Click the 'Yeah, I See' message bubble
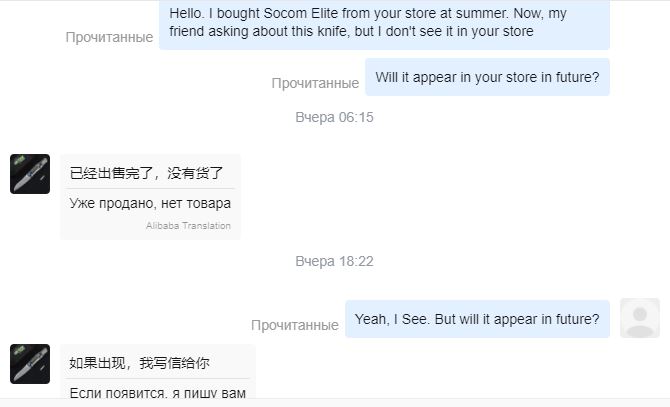The width and height of the screenshot is (670, 407). click(477, 319)
